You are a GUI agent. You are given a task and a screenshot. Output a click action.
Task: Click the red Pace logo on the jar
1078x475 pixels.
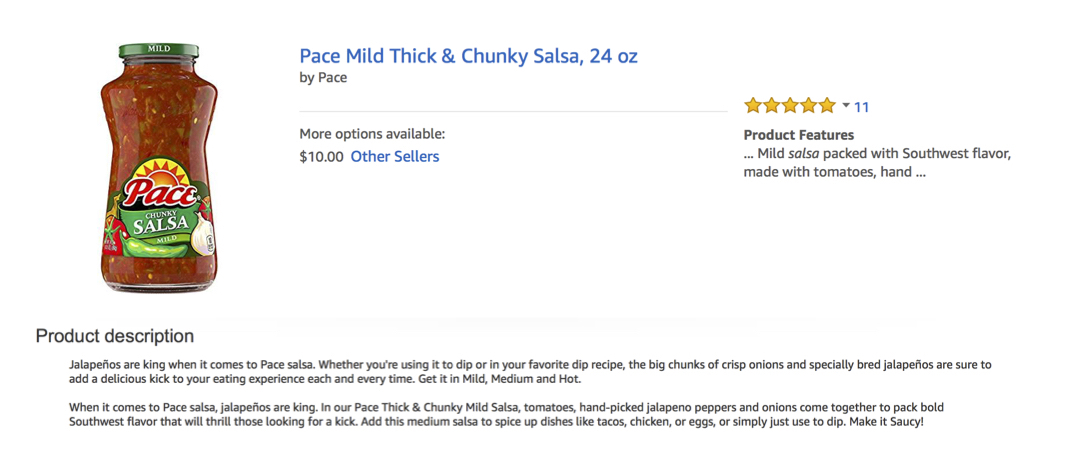[x=160, y=192]
